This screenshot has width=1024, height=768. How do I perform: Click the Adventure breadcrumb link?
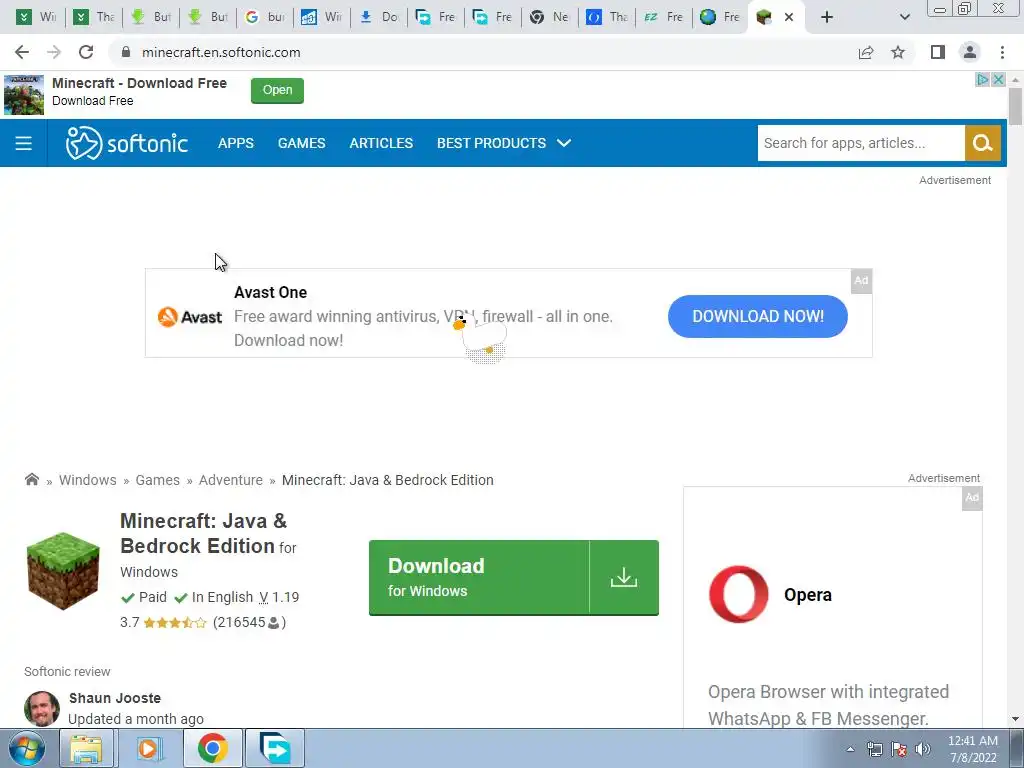coord(231,480)
